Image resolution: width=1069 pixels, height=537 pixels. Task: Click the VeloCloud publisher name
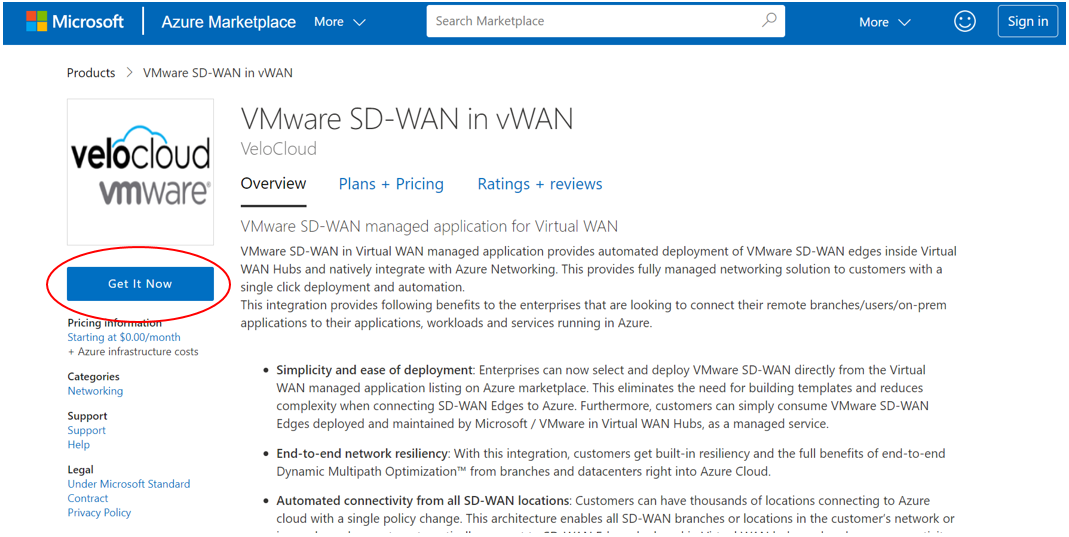click(x=279, y=149)
